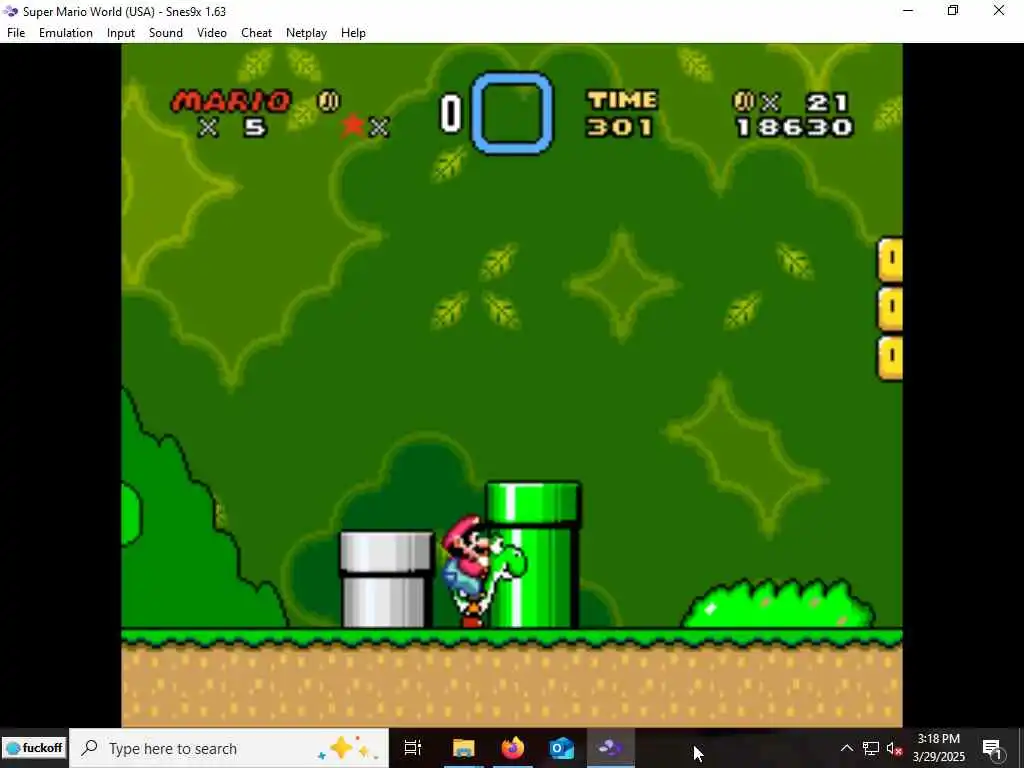Open the Netplay menu
This screenshot has width=1024, height=768.
click(306, 33)
